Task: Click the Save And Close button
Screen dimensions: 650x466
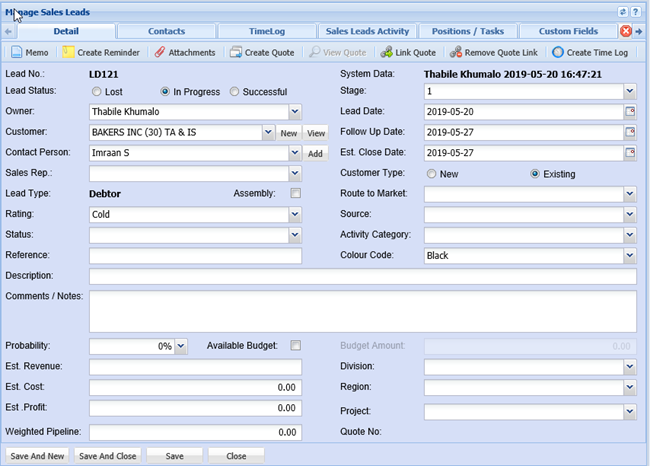Action: [108, 456]
